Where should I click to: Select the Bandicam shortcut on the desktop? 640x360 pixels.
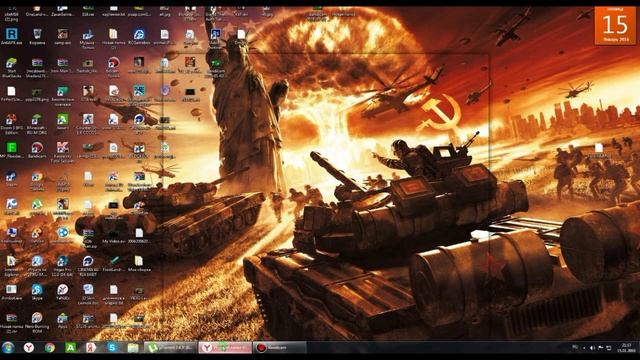tap(37, 150)
